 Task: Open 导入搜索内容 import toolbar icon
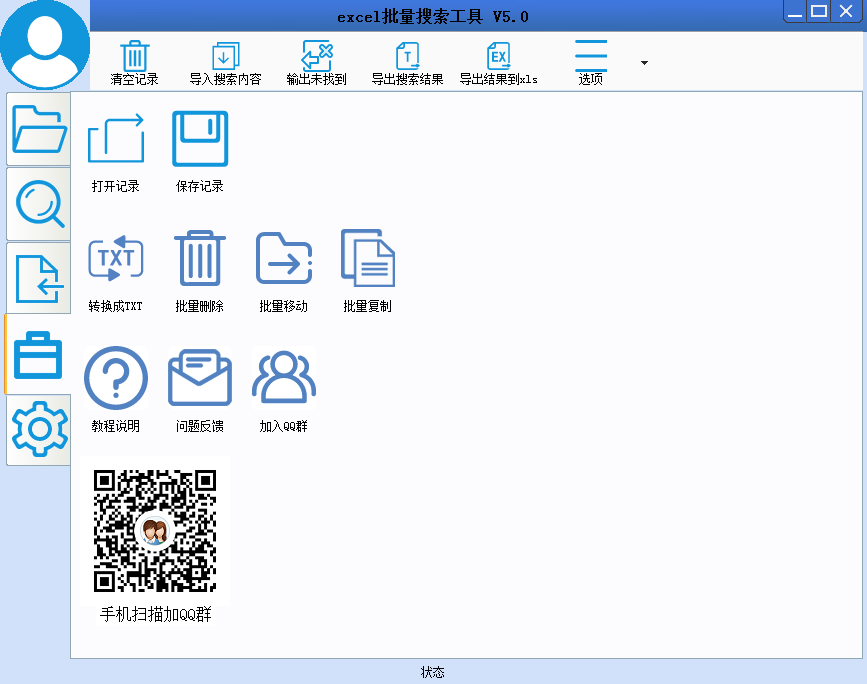tap(226, 56)
